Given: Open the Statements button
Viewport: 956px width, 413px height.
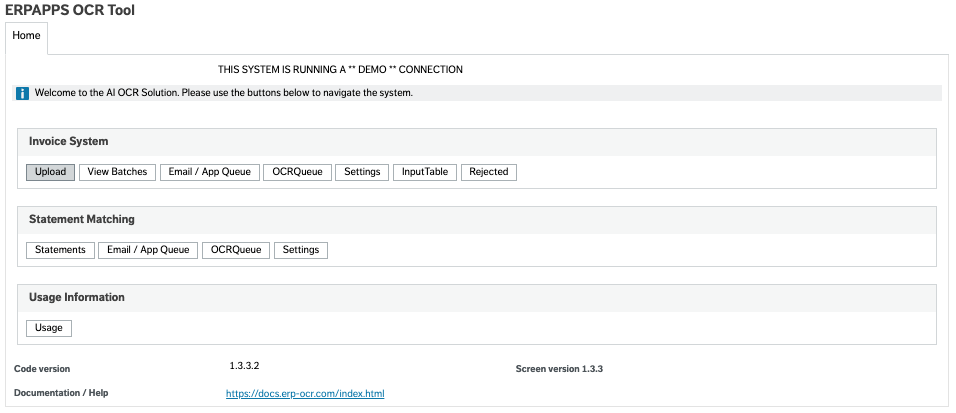Looking at the screenshot, I should click(60, 250).
